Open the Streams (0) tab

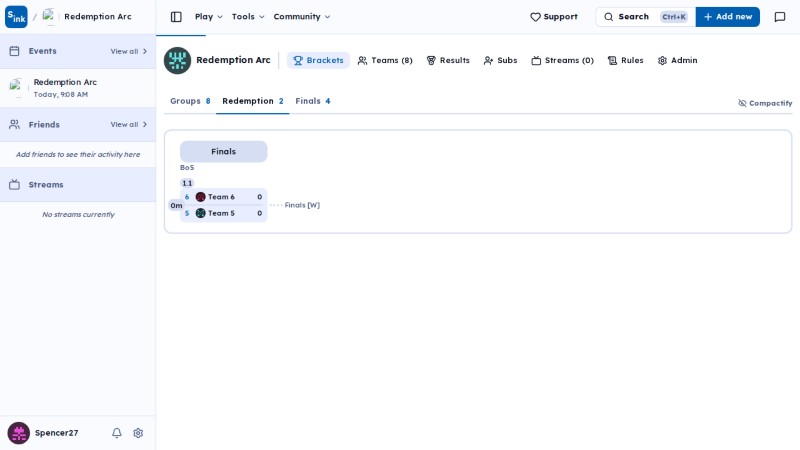click(563, 60)
